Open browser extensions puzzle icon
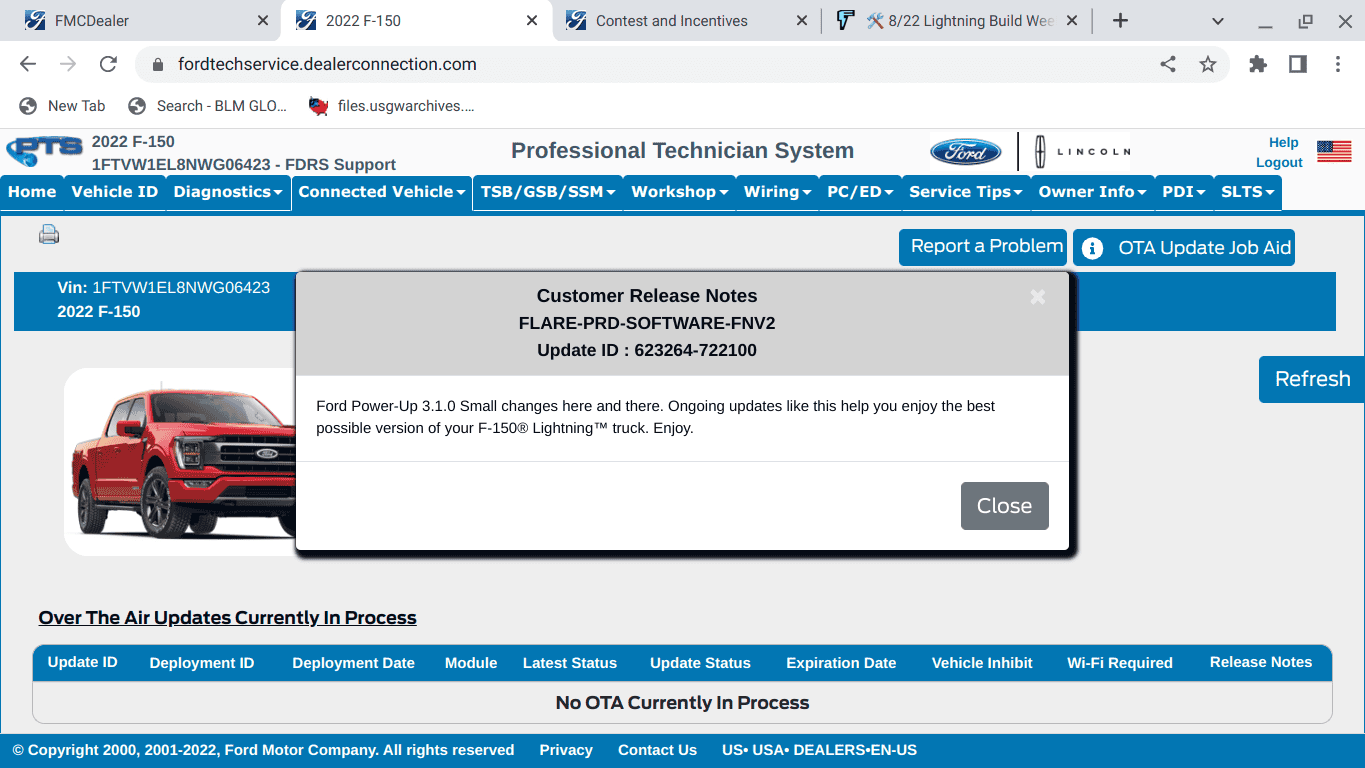The width and height of the screenshot is (1365, 768). [x=1257, y=64]
